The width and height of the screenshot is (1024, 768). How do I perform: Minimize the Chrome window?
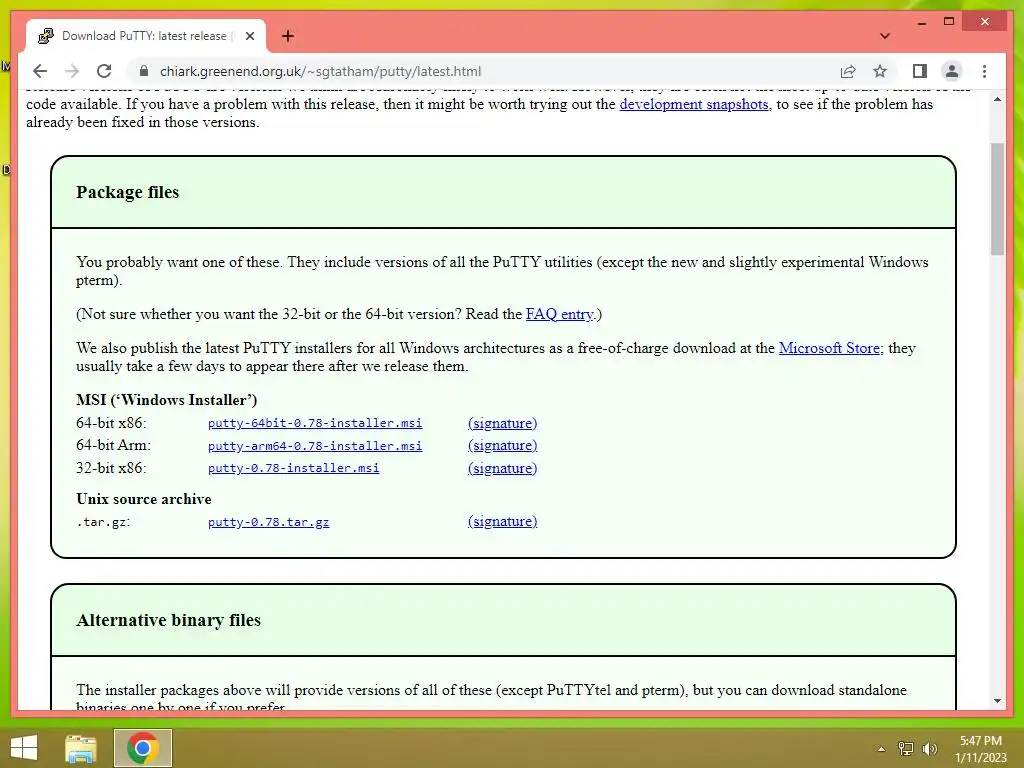pos(921,22)
